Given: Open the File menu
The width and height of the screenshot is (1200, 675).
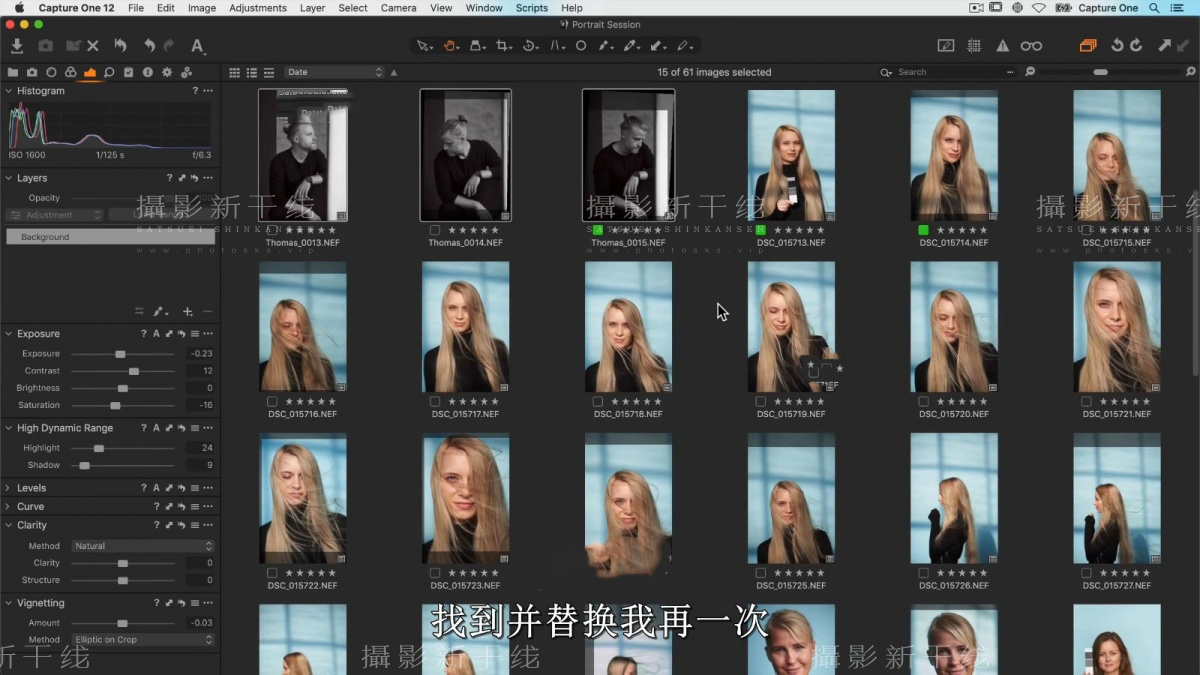Looking at the screenshot, I should 135,8.
